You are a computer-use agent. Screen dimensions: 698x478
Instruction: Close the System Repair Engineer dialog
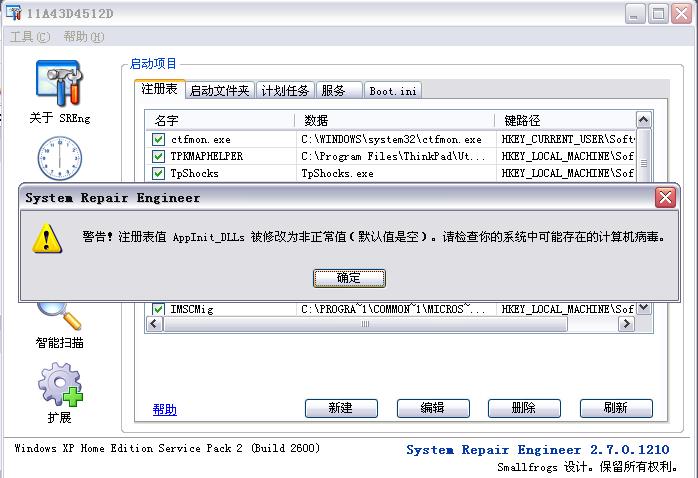click(665, 197)
